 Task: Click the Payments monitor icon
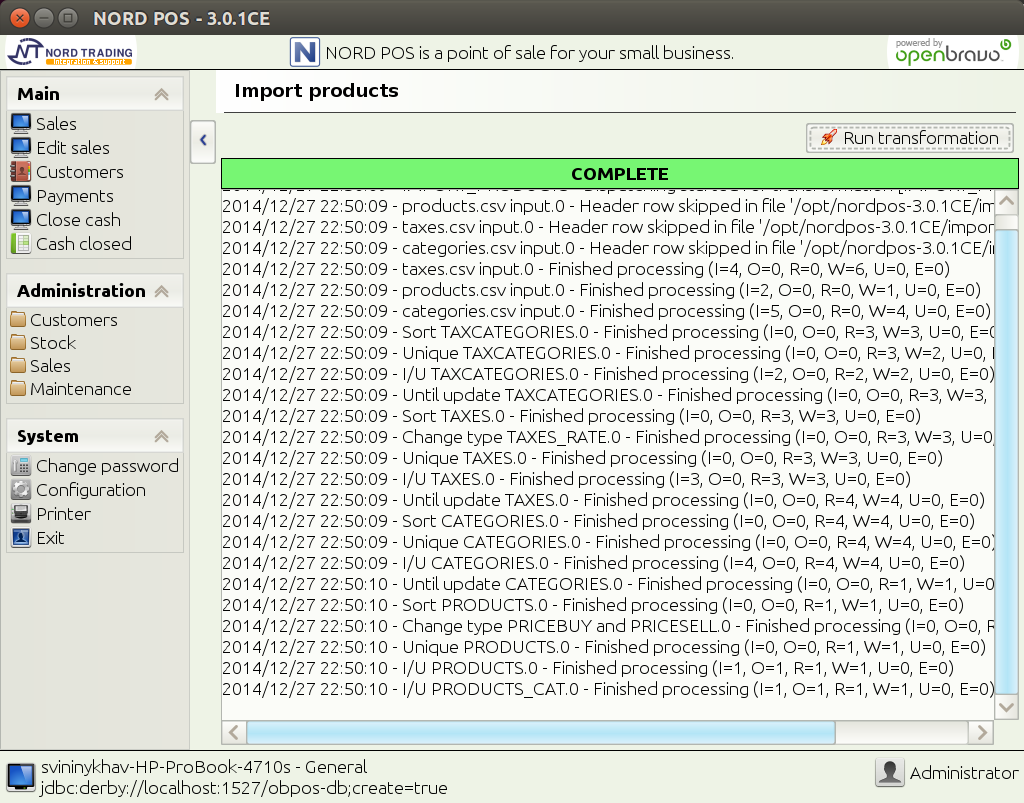(x=20, y=196)
